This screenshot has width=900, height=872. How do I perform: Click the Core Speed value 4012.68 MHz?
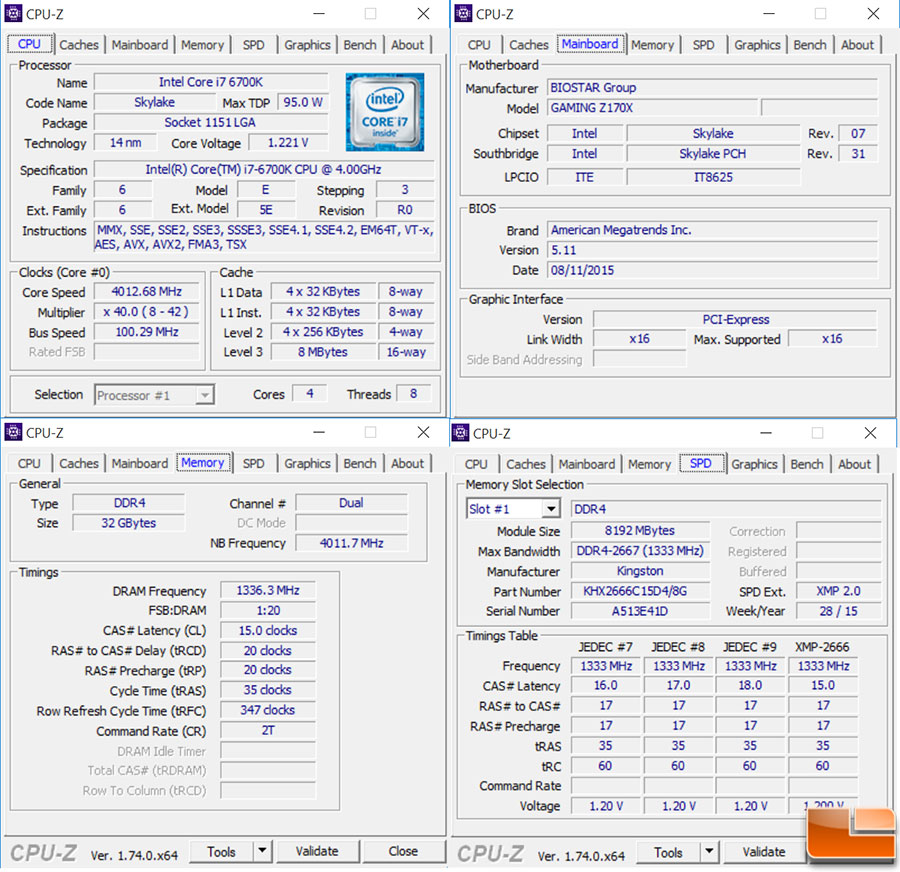pos(147,292)
